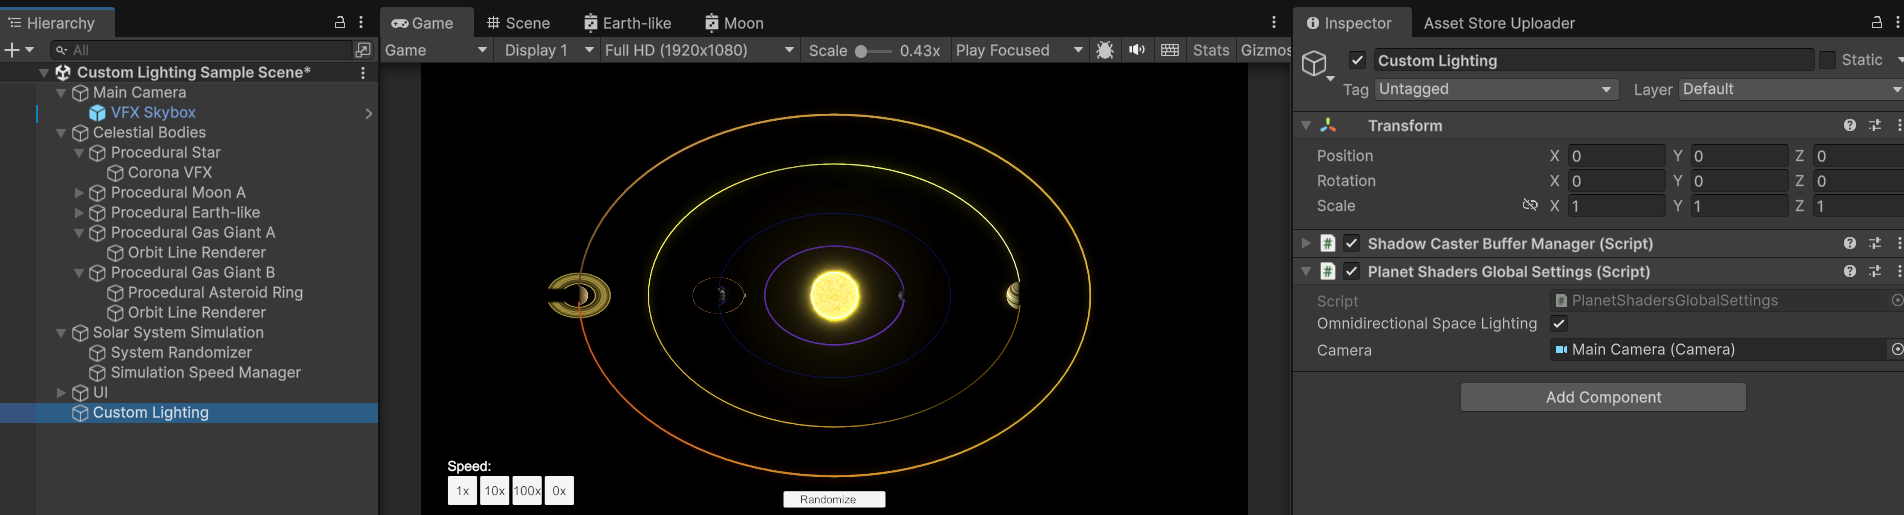Screen dimensions: 1904x515
Task: Disable the Omnidirectional Space Lighting checkbox
Action: [1558, 323]
